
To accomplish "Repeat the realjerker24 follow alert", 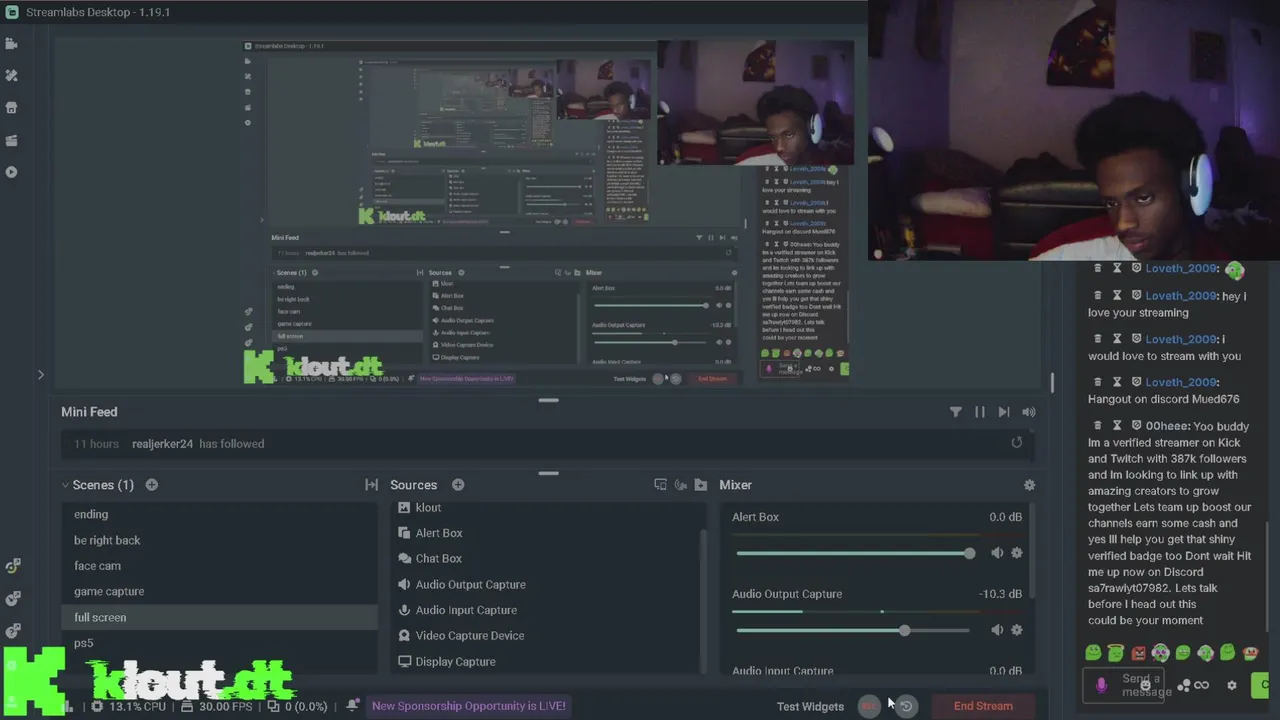I will (1017, 443).
